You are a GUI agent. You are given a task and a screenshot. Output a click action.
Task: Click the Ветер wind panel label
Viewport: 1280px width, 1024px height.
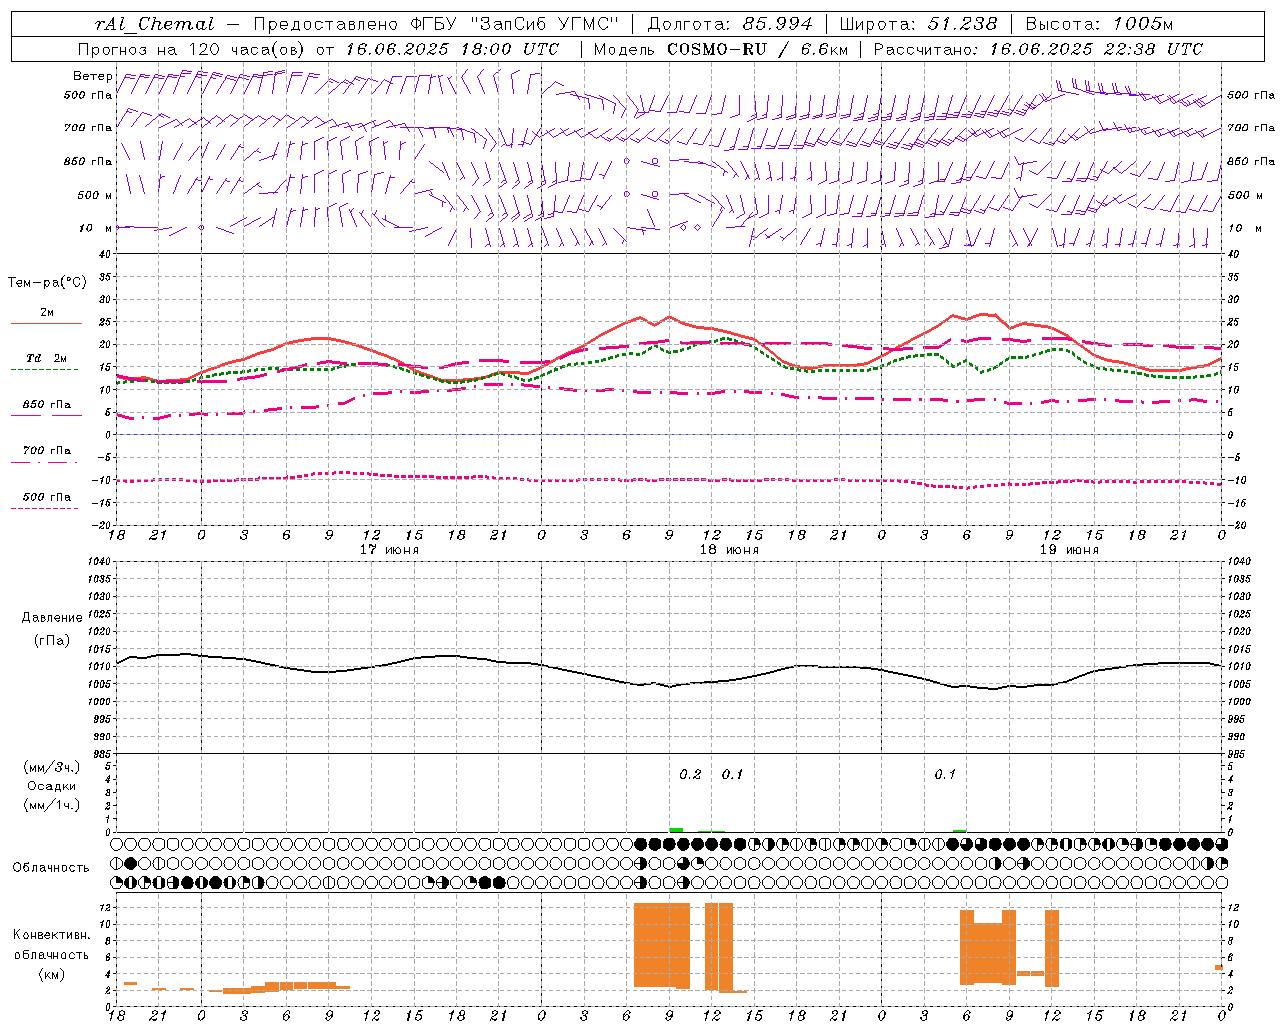point(93,76)
